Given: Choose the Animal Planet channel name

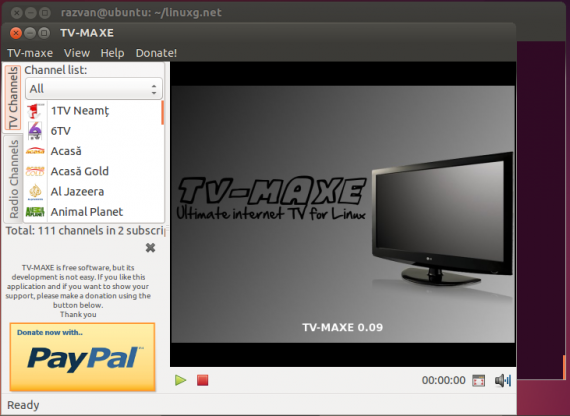Looking at the screenshot, I should point(87,212).
